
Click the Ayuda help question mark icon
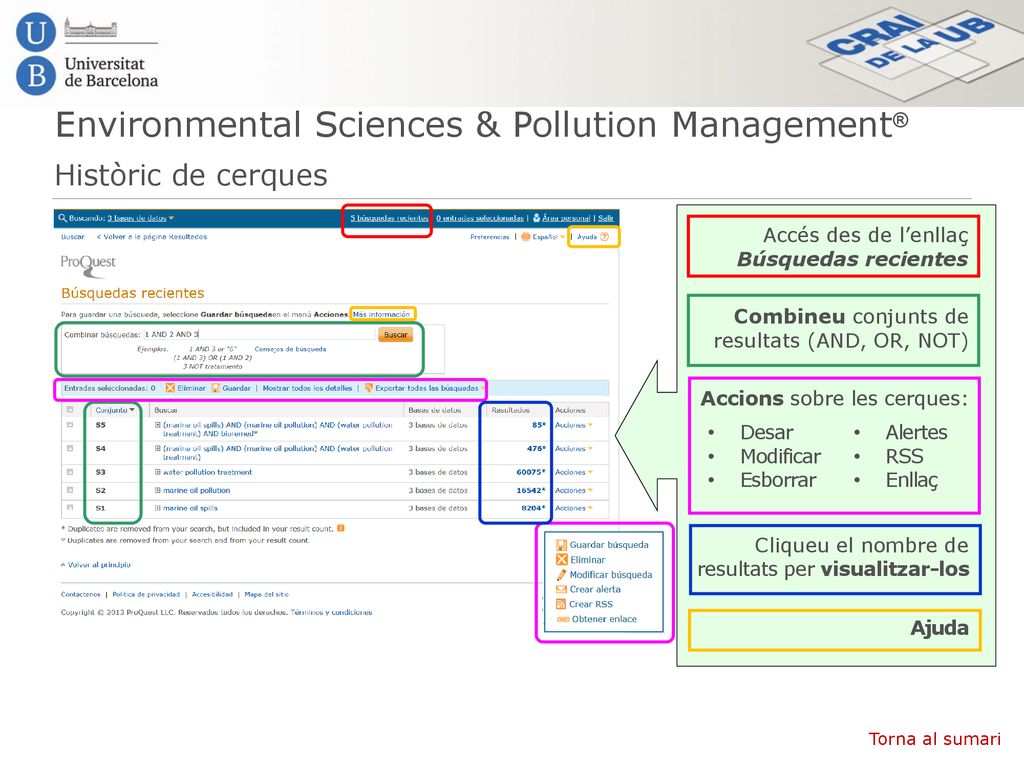point(605,237)
